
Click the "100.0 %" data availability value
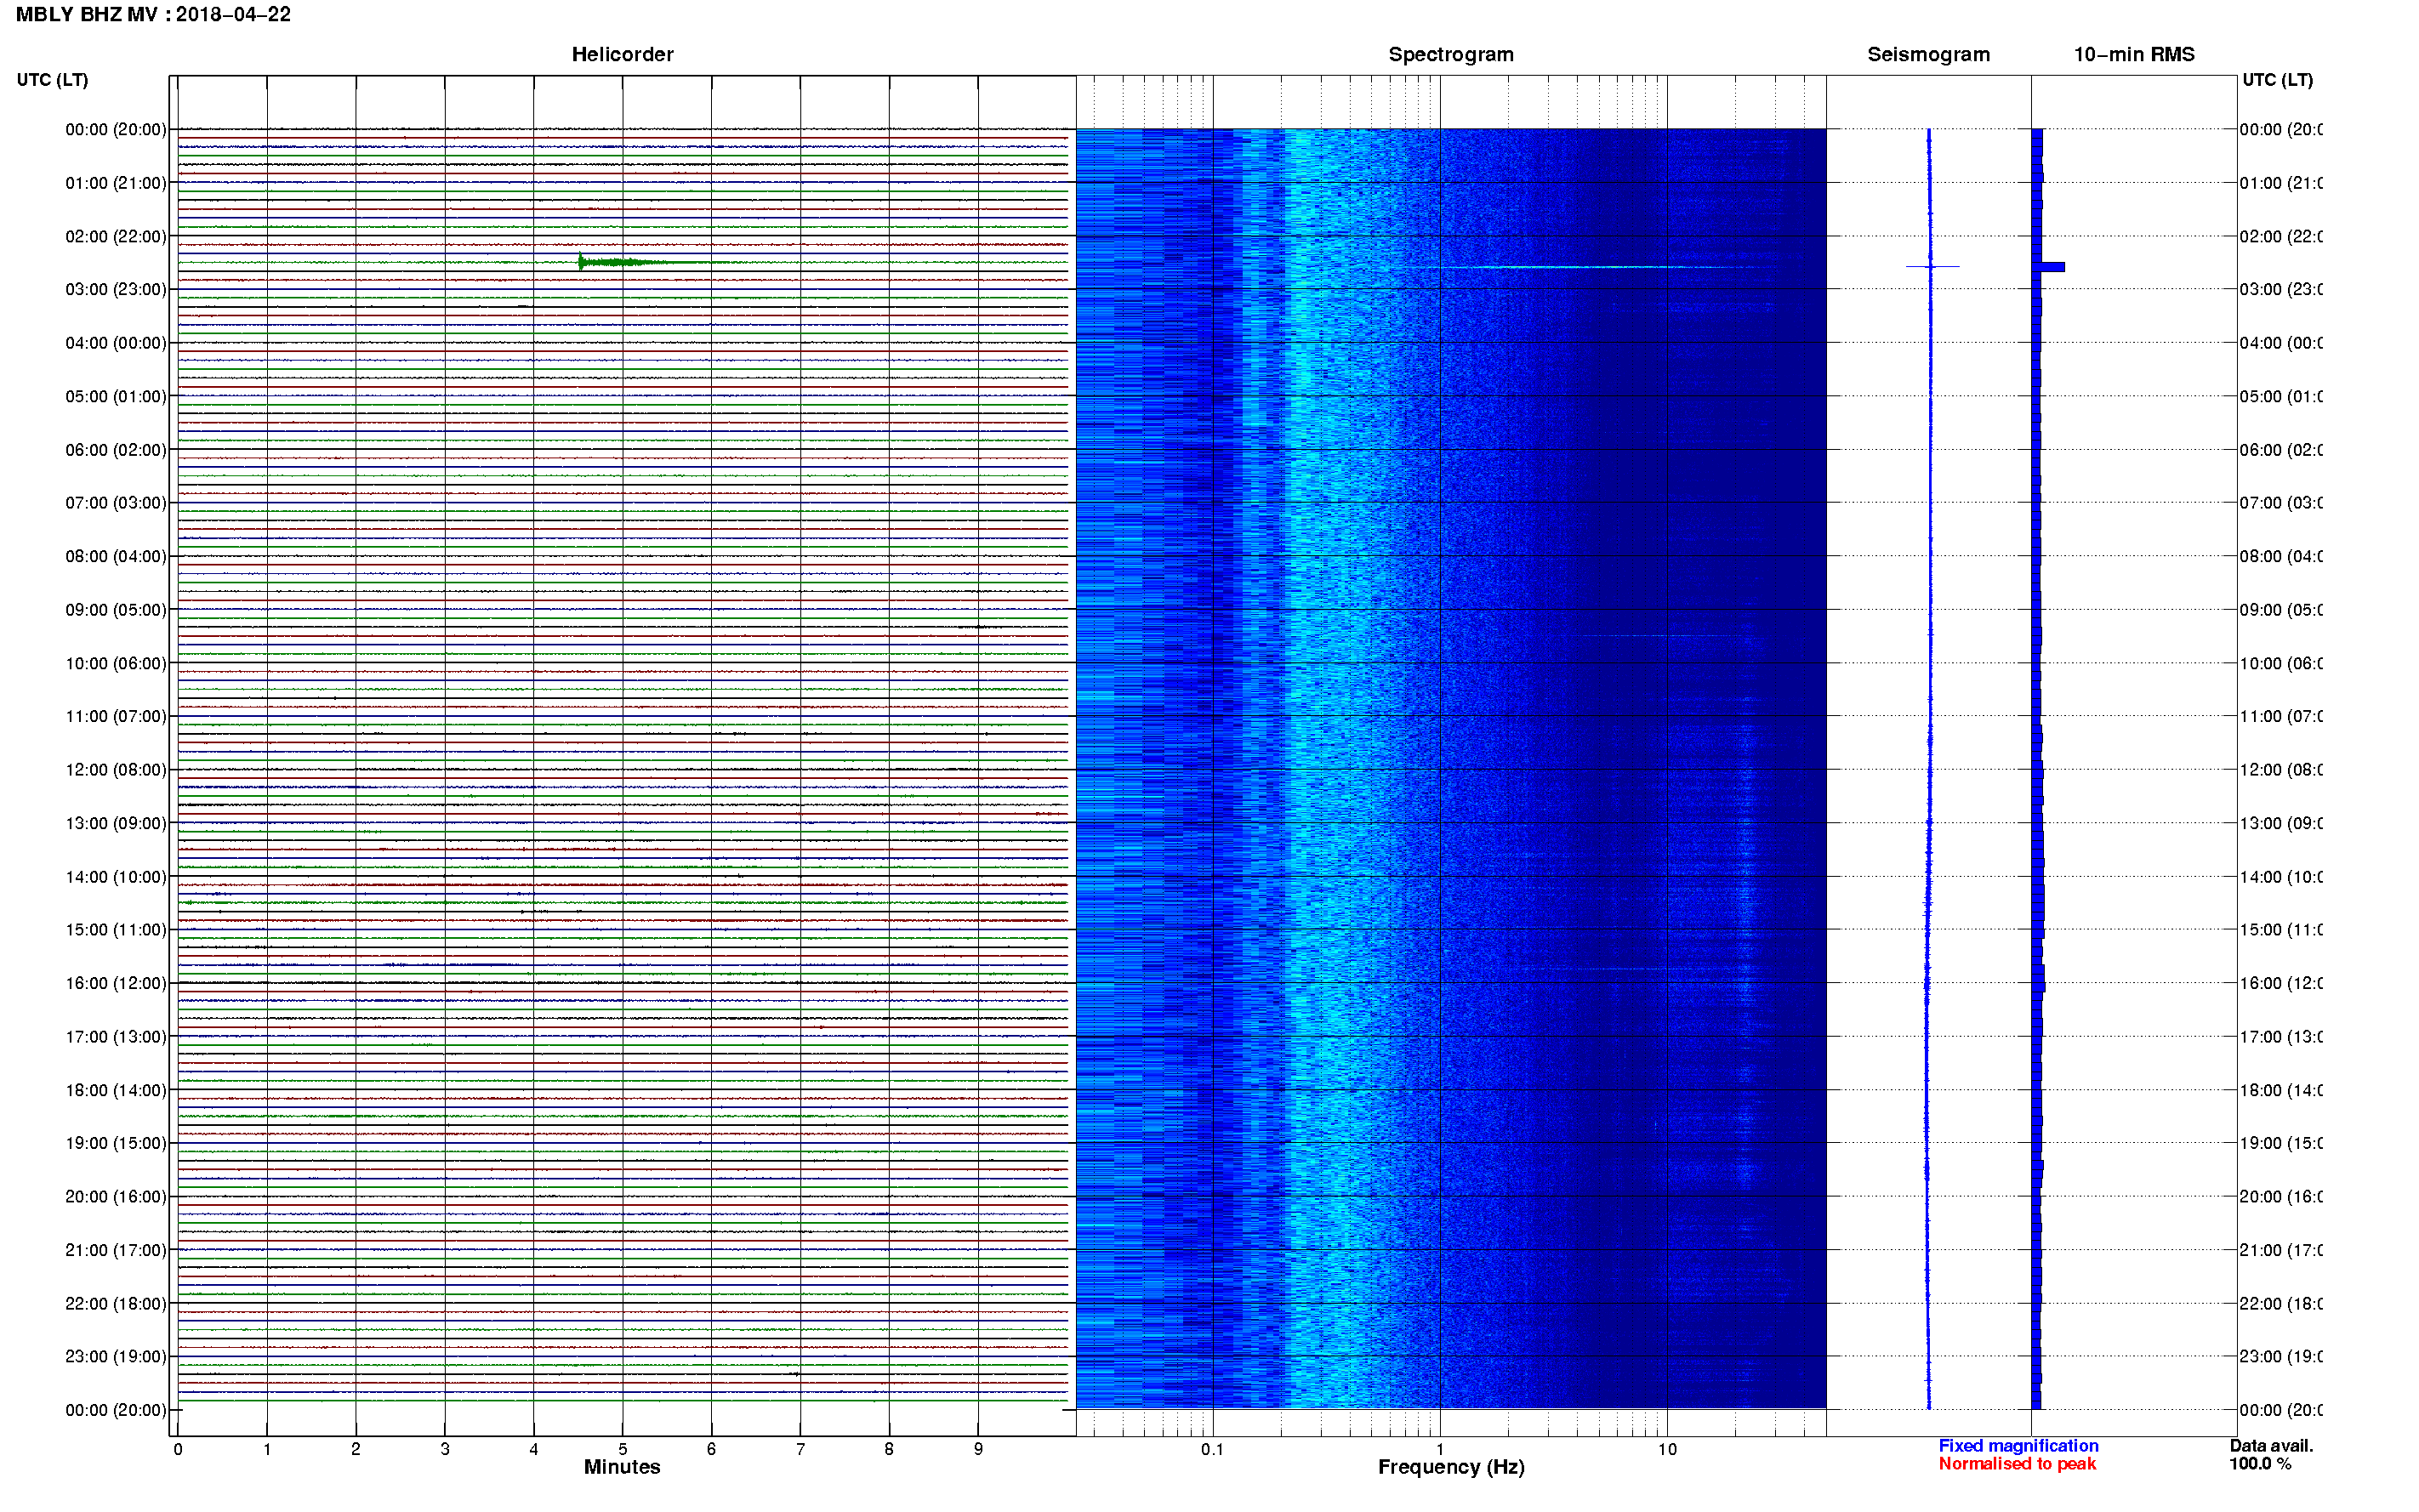pos(2260,1463)
